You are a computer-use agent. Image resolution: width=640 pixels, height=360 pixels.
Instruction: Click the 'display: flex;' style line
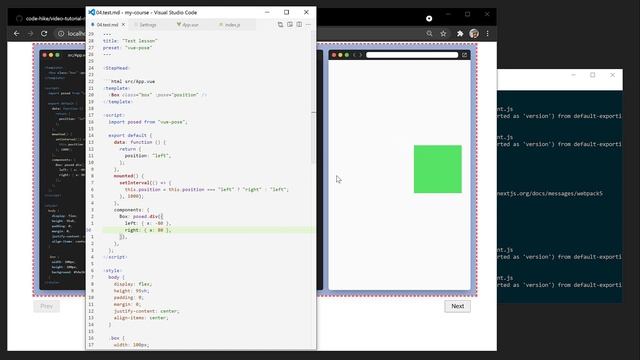click(x=133, y=284)
